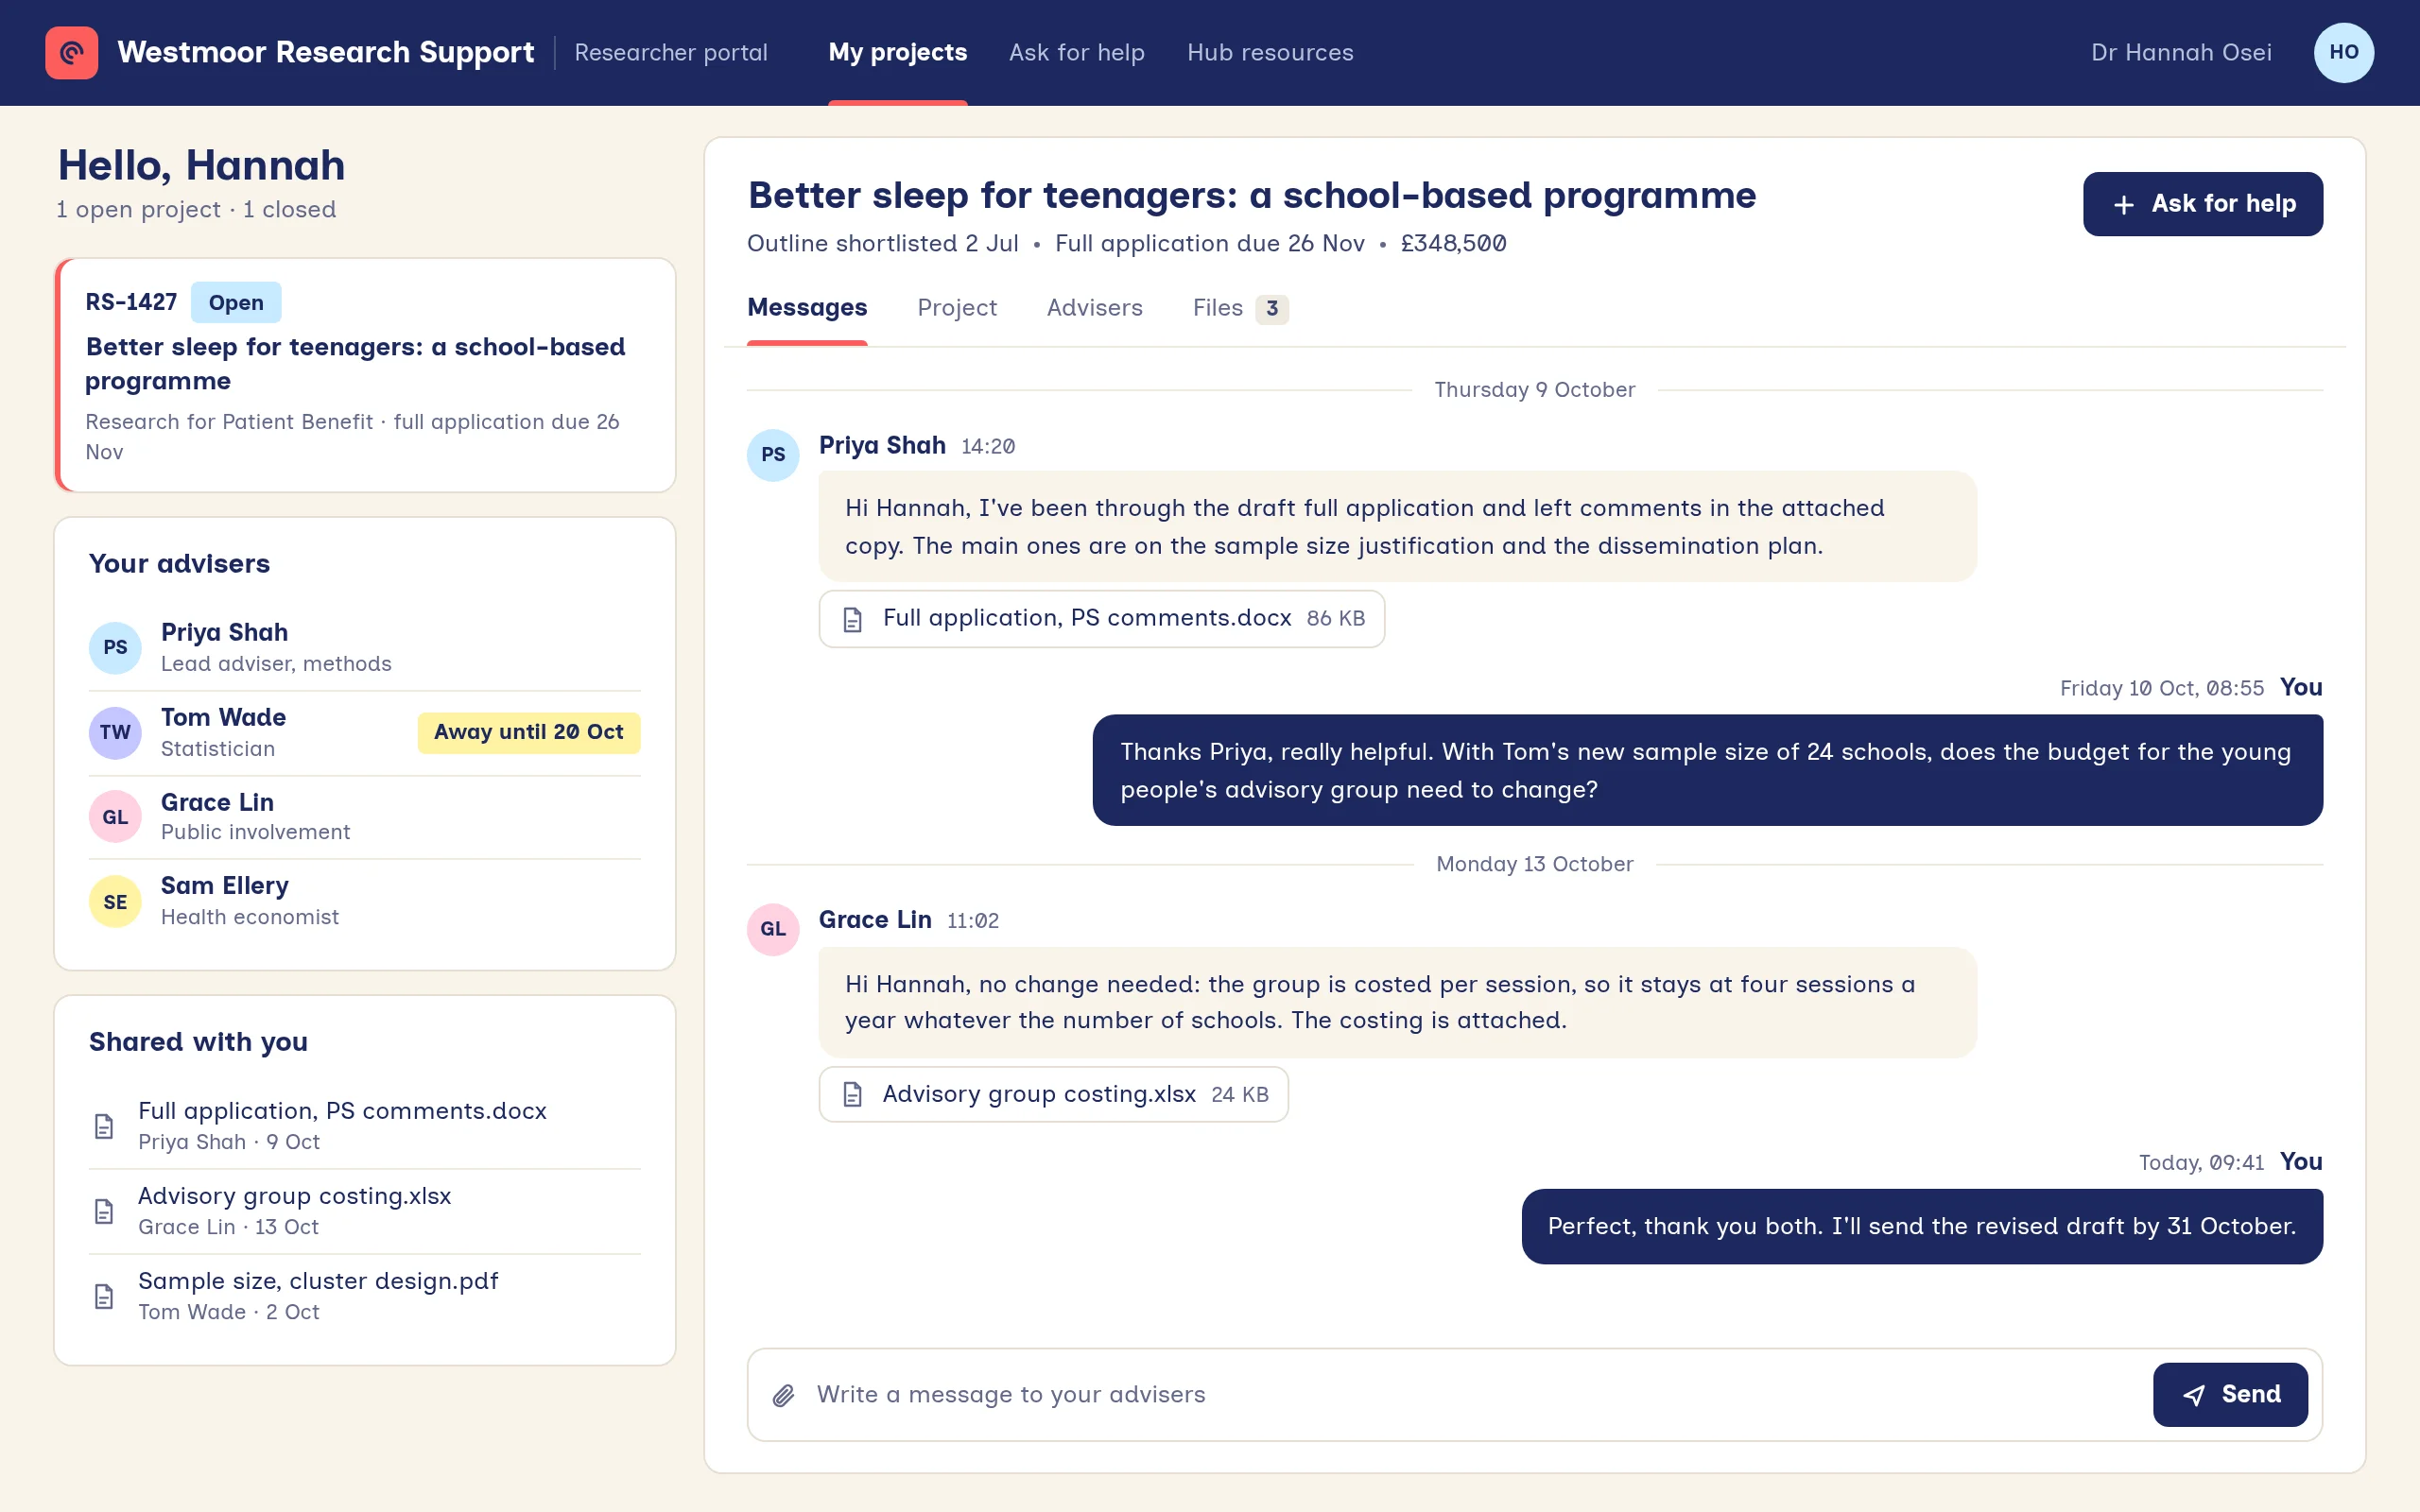The height and width of the screenshot is (1512, 2420).
Task: Click the SE avatar for Sam Ellery
Action: 115,902
